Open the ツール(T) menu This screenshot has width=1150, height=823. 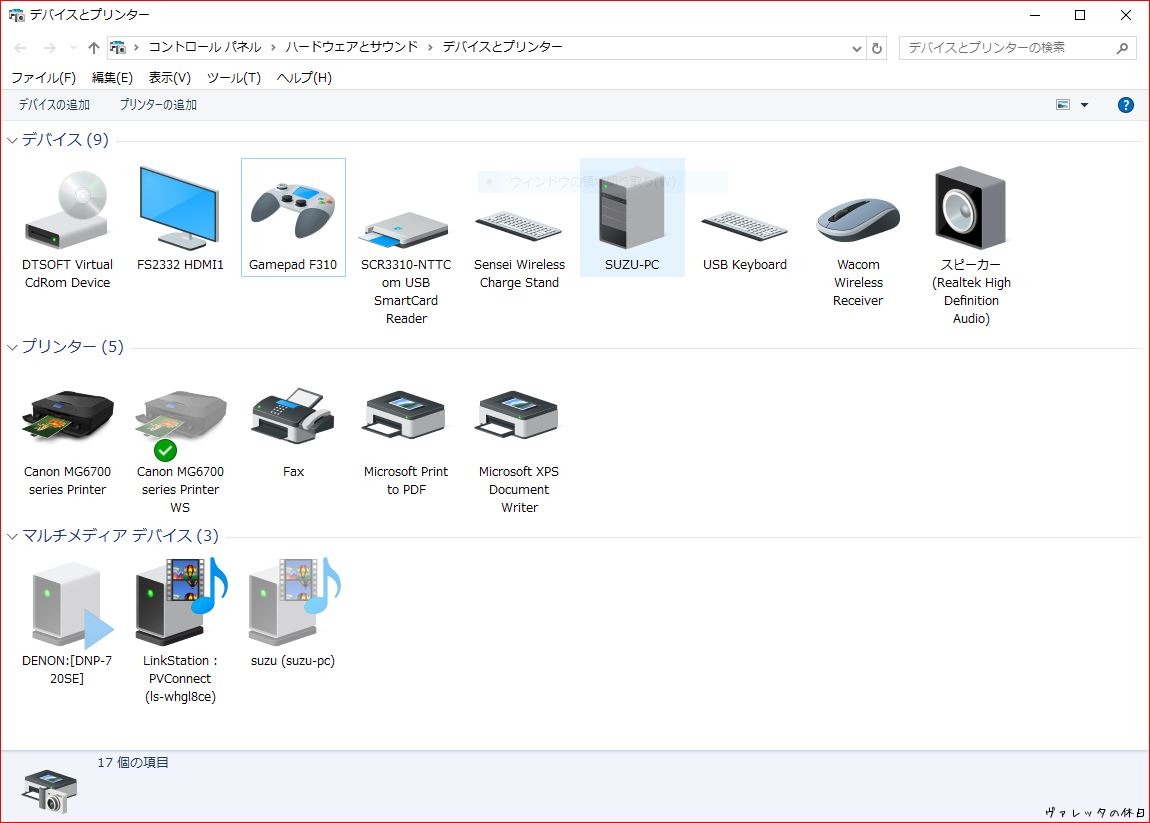[x=233, y=78]
